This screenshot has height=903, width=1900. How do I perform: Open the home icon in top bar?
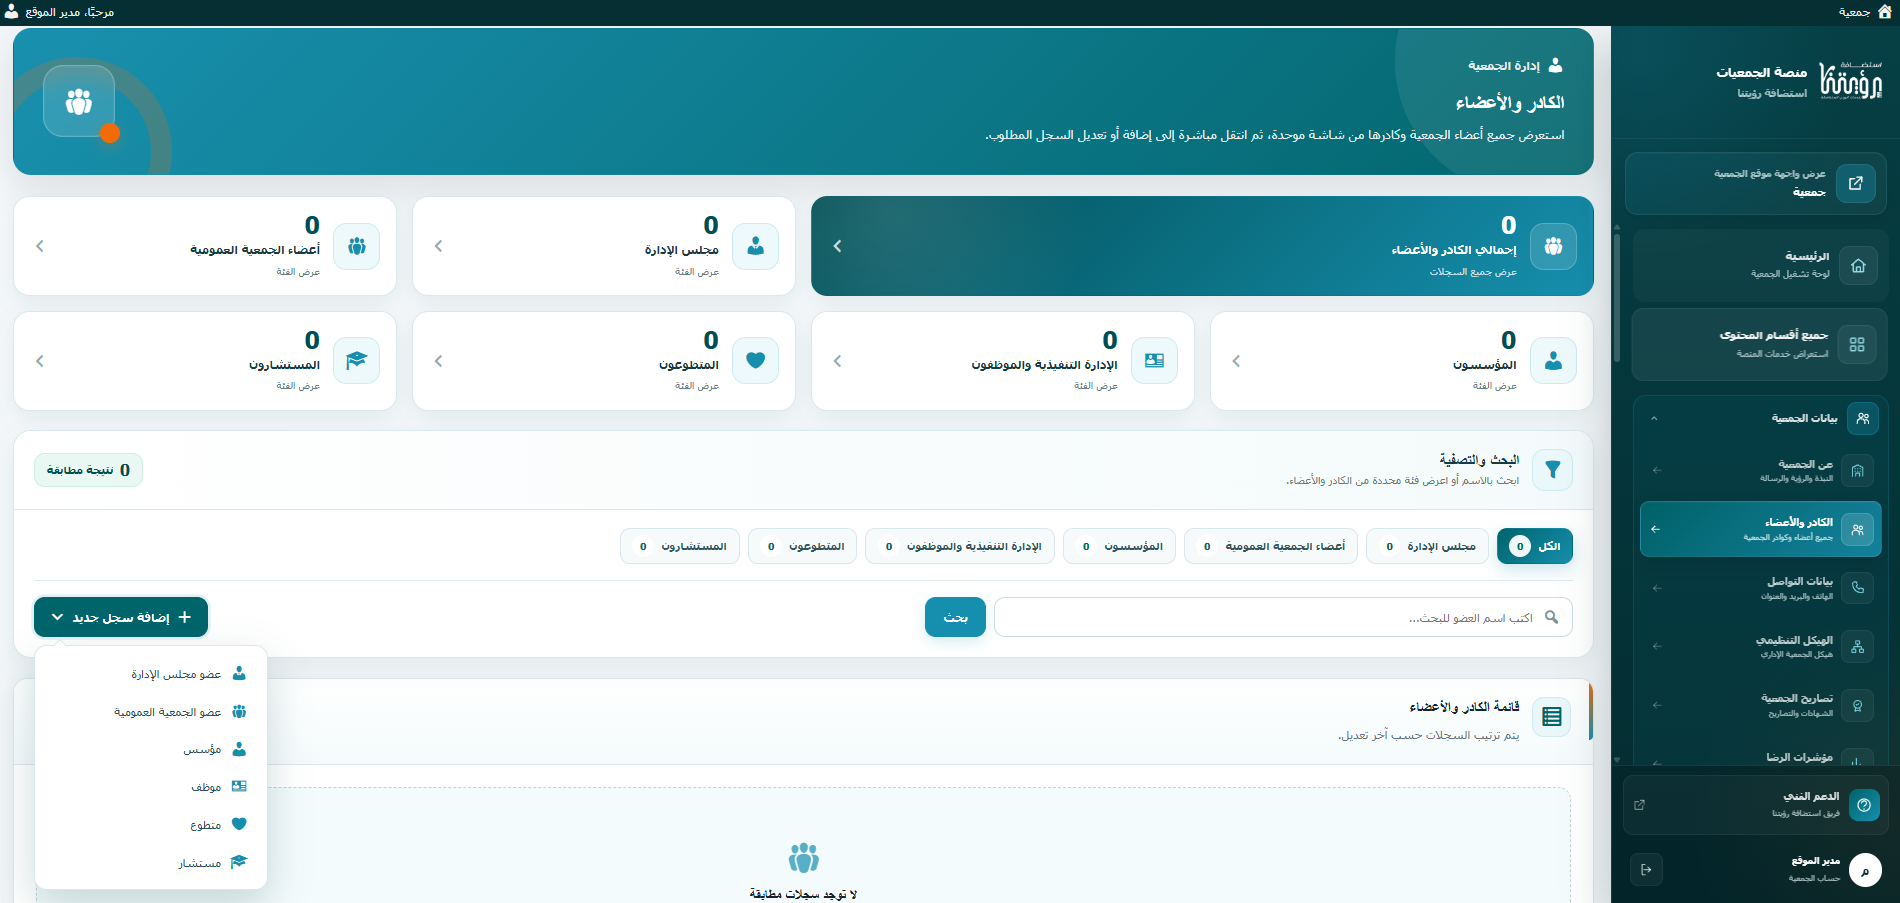pyautogui.click(x=1884, y=11)
